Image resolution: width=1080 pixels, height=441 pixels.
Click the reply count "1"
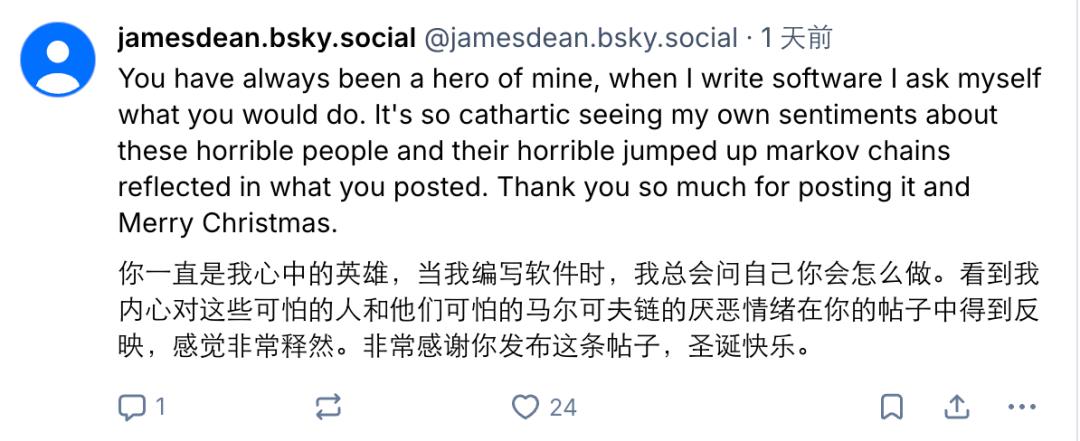tap(160, 407)
